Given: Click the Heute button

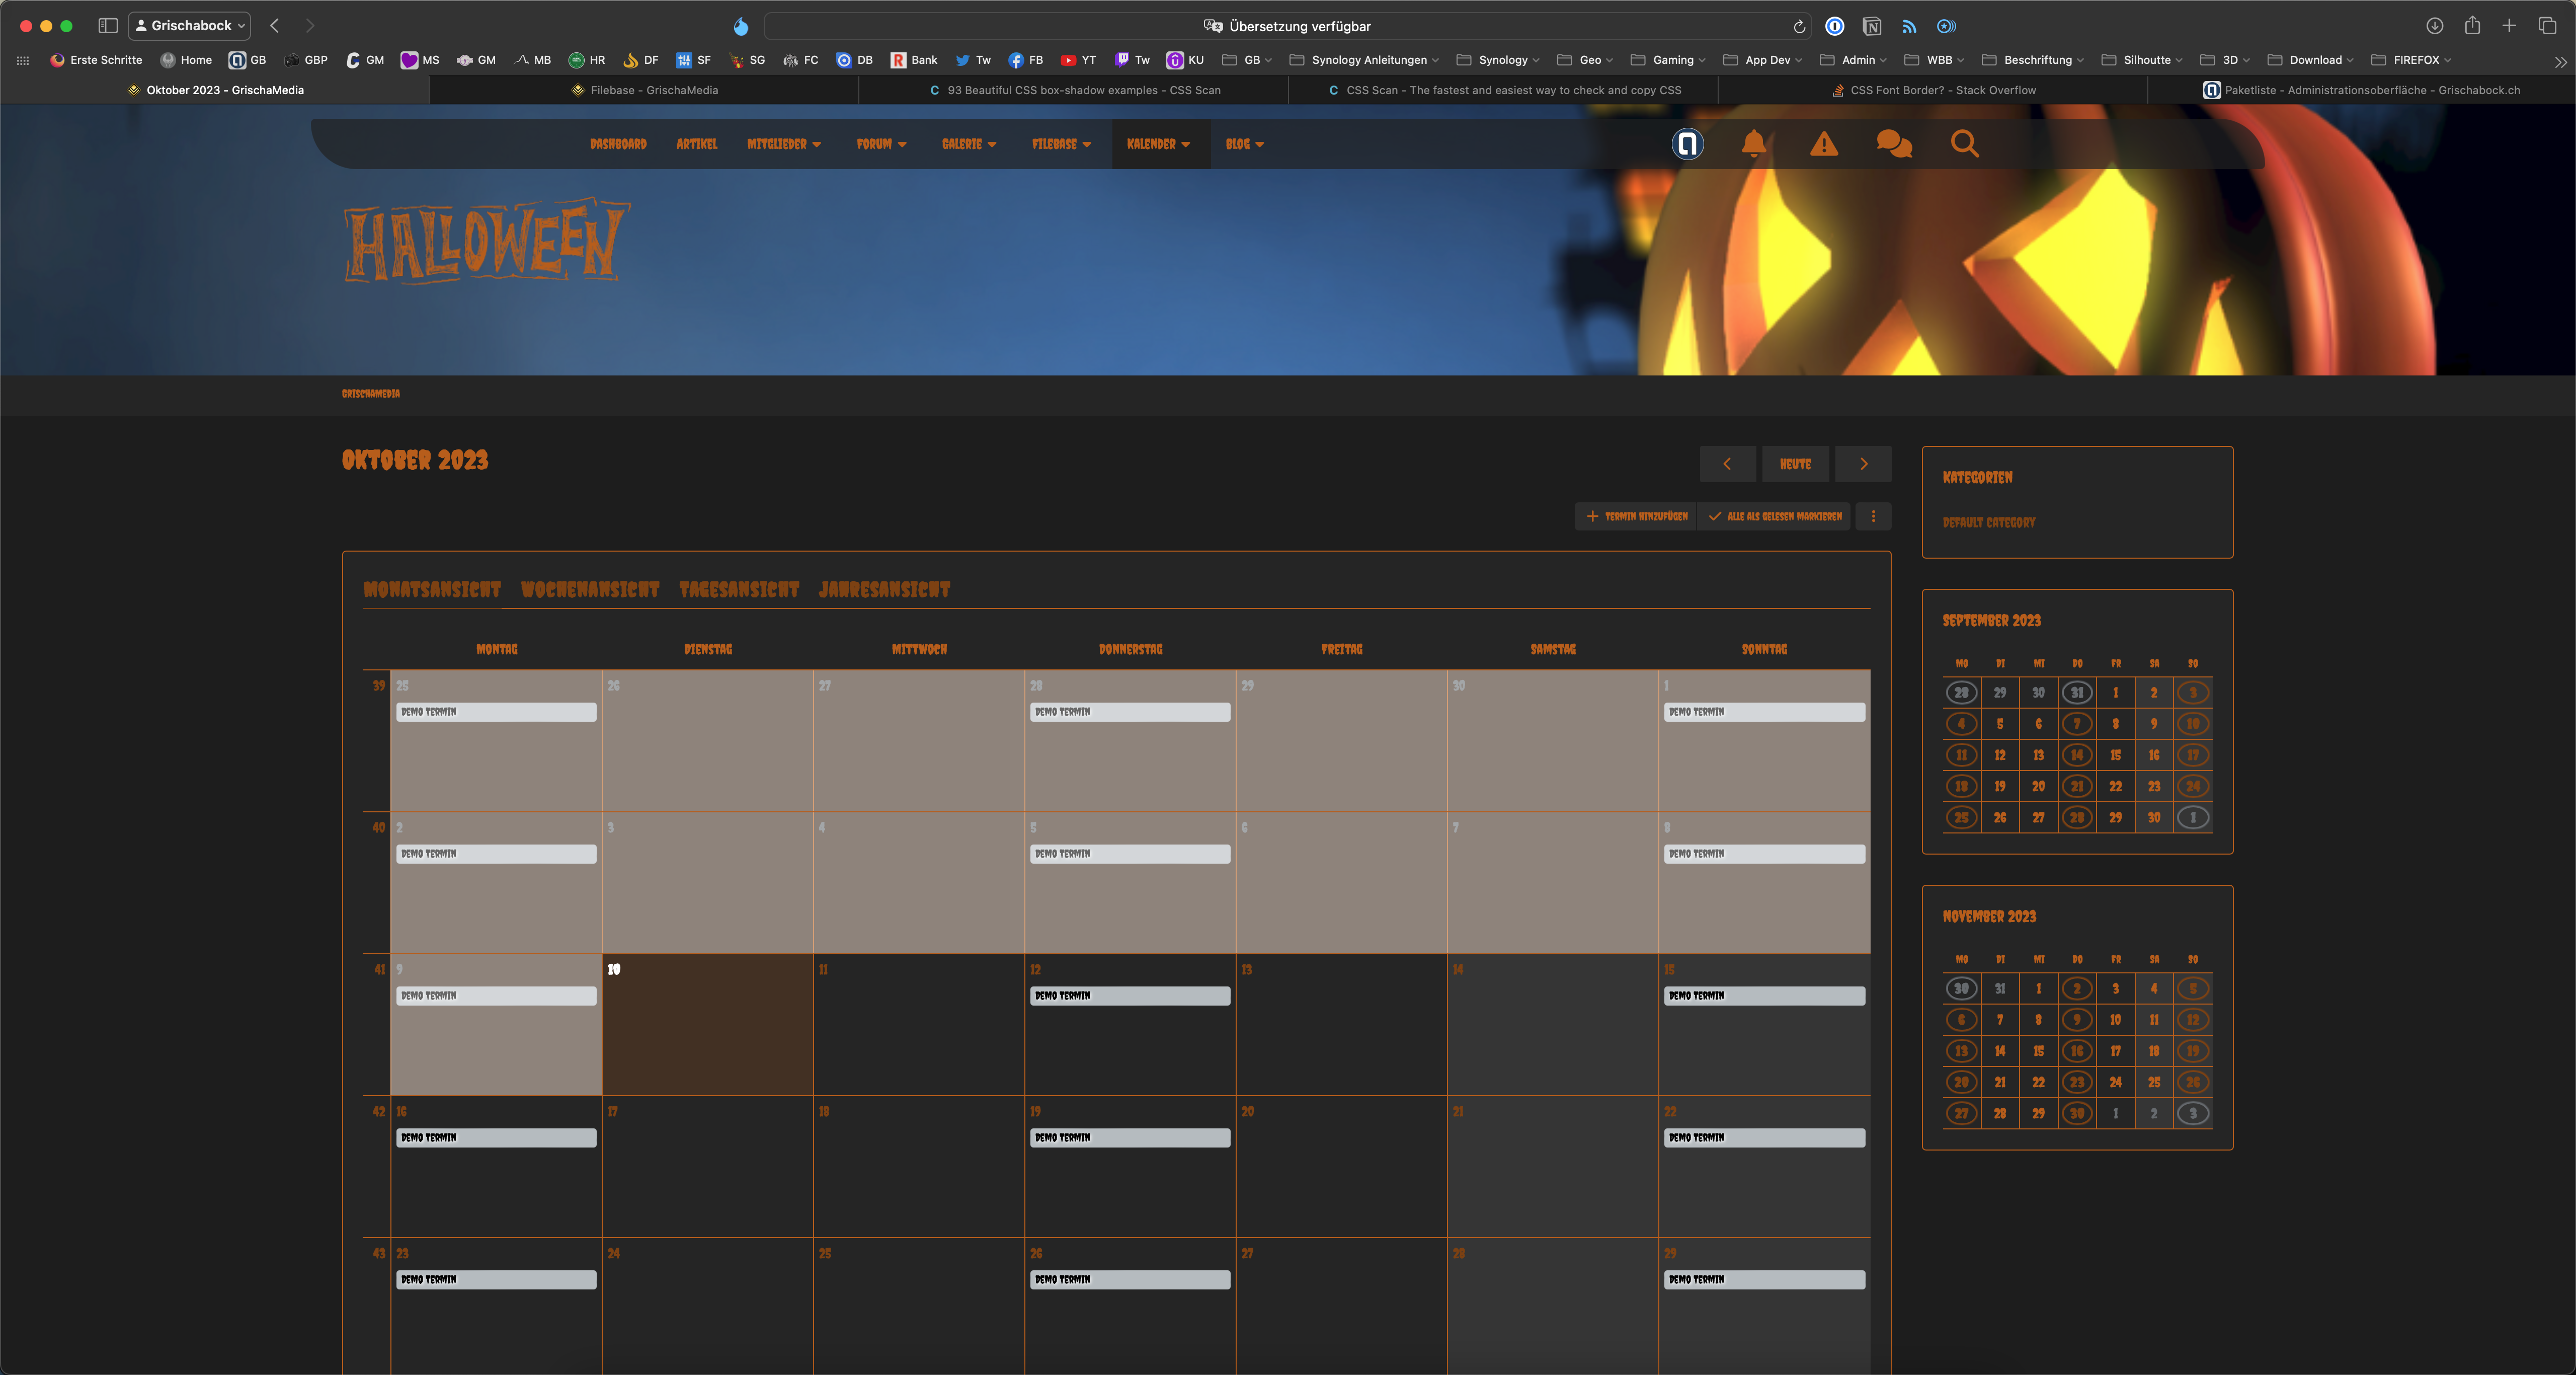Looking at the screenshot, I should 1795,464.
